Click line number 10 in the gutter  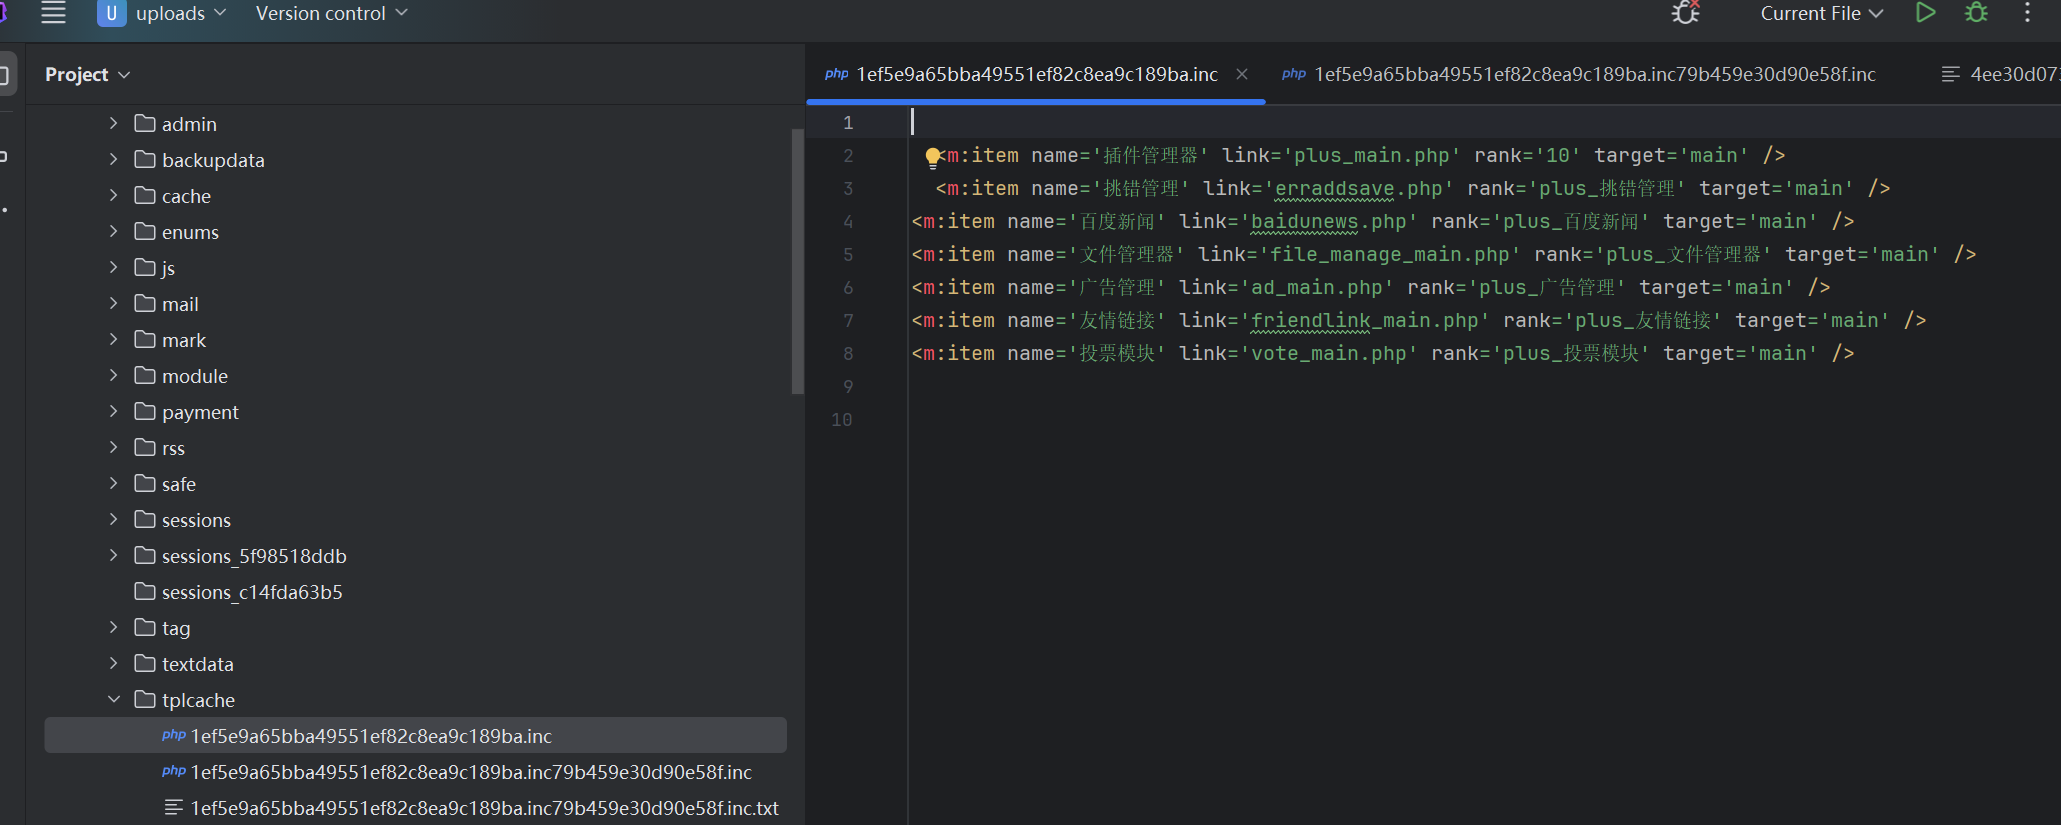point(842,420)
